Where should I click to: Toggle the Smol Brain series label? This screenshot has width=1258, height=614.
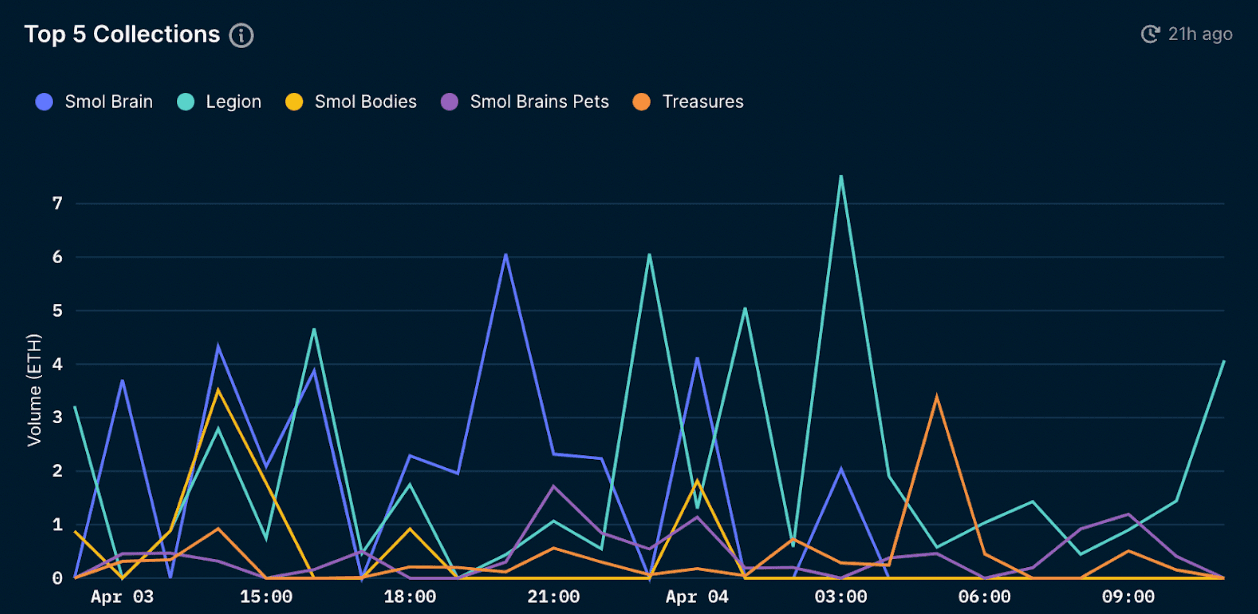(x=108, y=102)
